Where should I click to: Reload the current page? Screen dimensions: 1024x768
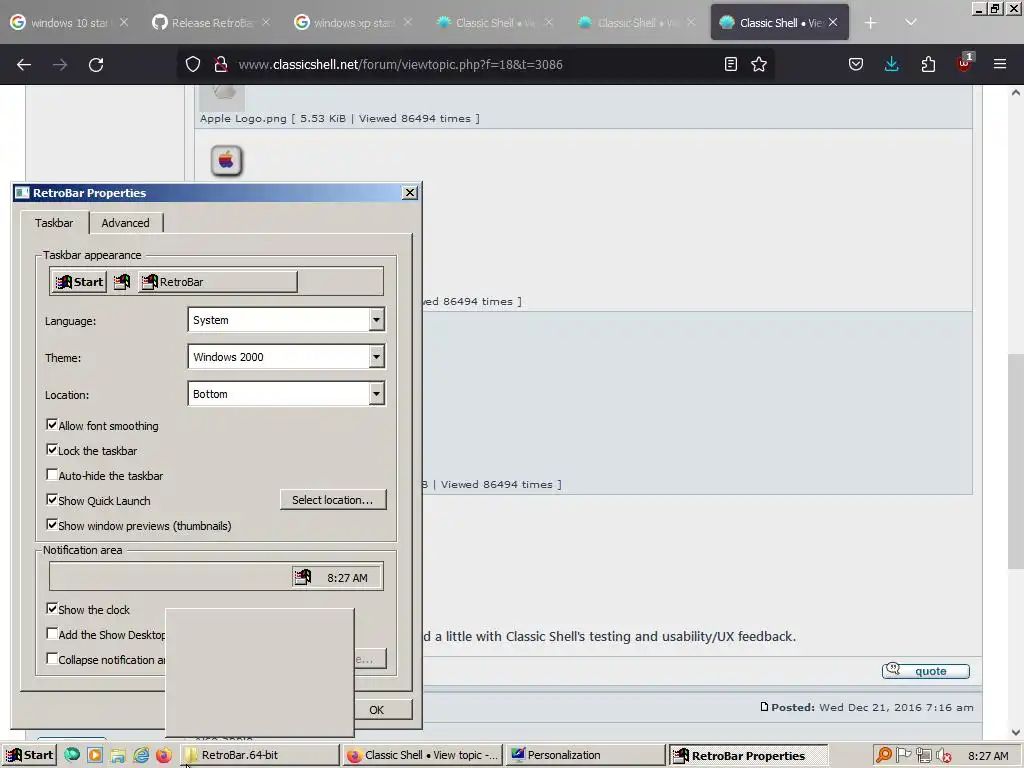[96, 65]
